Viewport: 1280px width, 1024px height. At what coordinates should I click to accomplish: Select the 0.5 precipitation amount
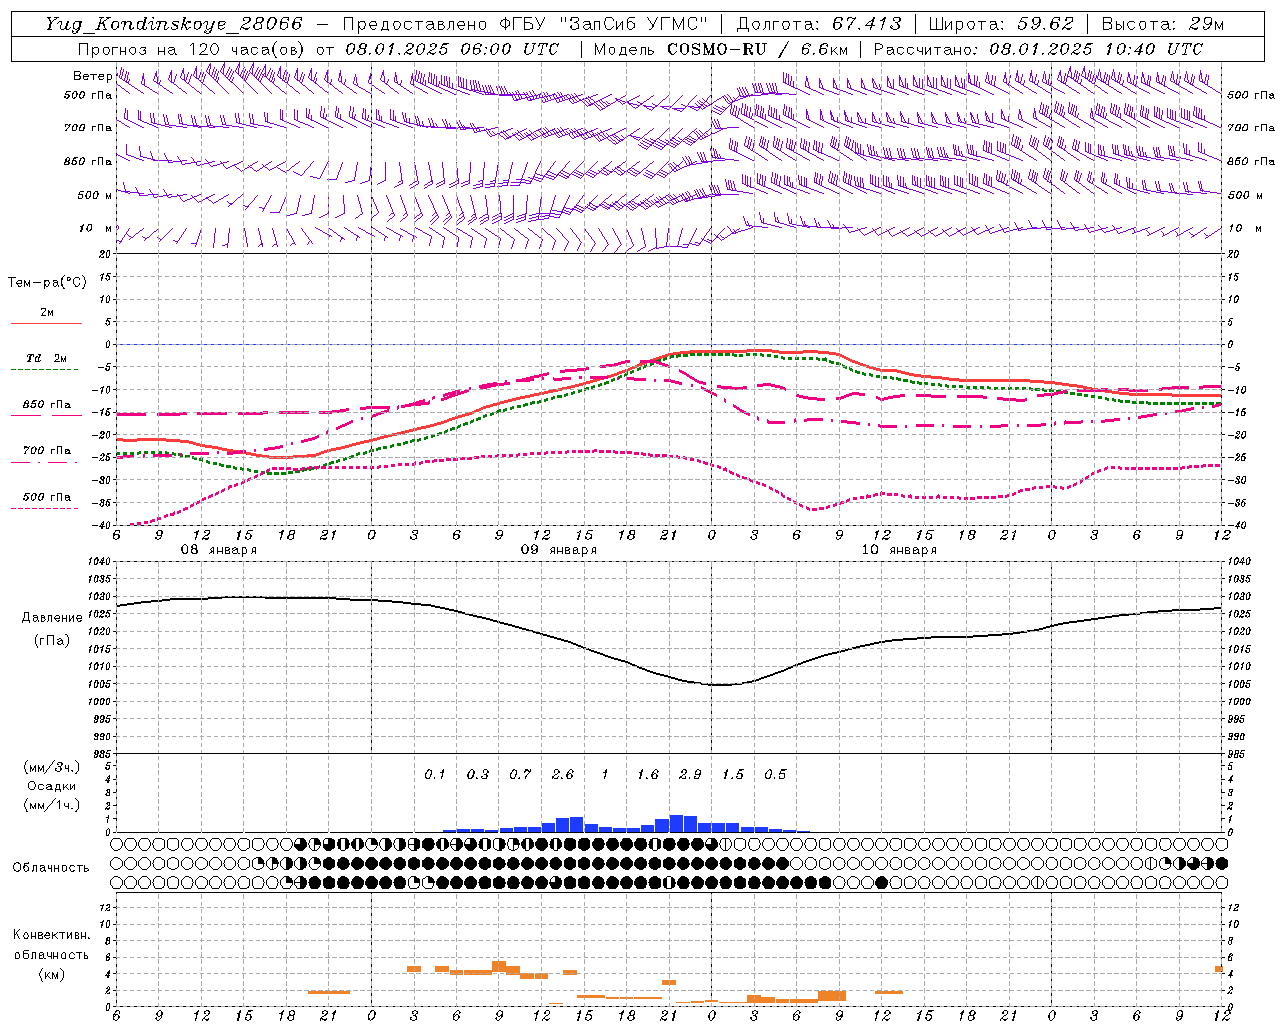[775, 774]
